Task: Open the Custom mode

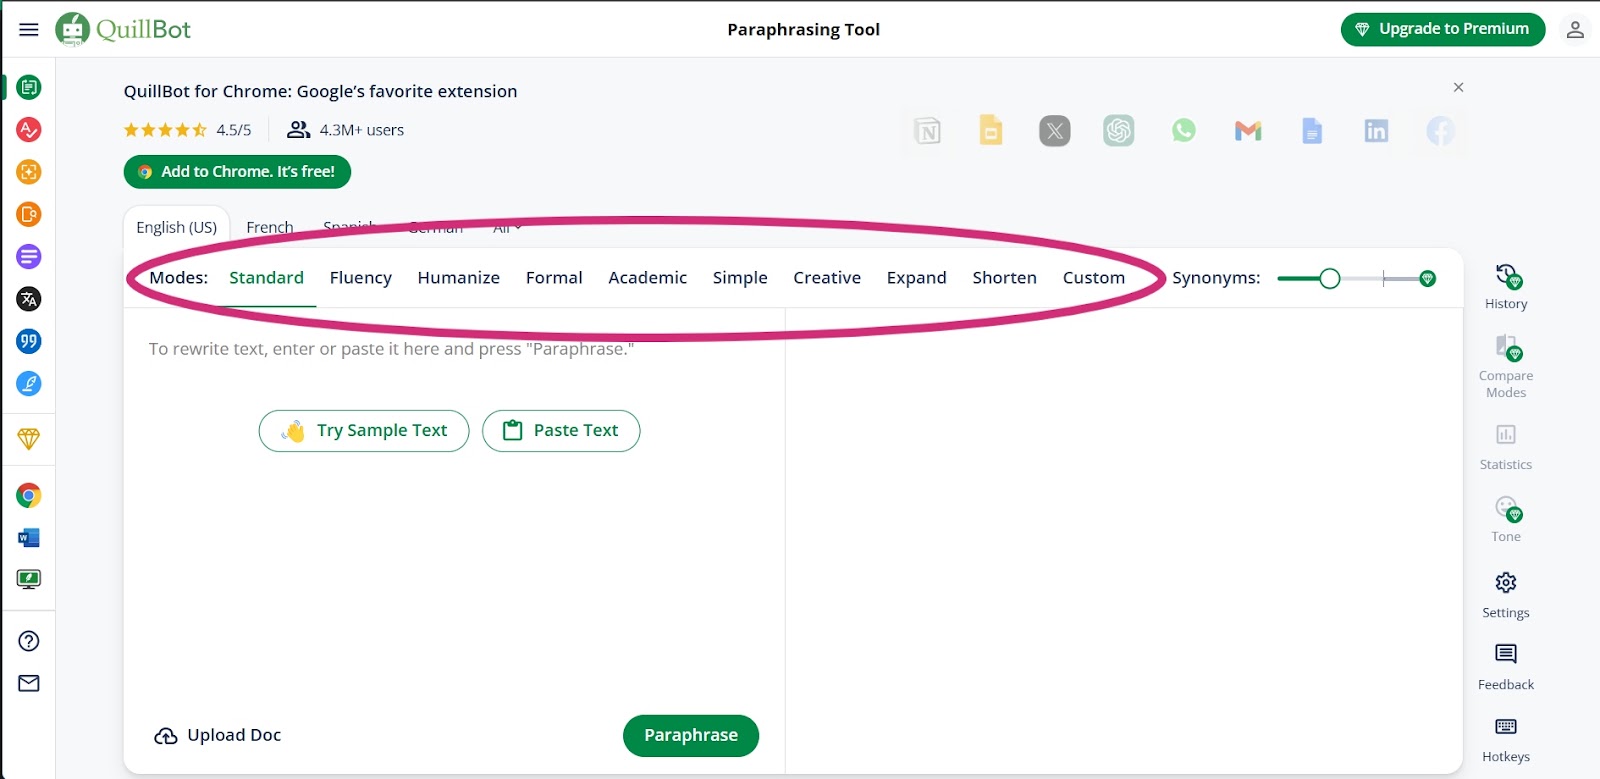Action: (1094, 278)
